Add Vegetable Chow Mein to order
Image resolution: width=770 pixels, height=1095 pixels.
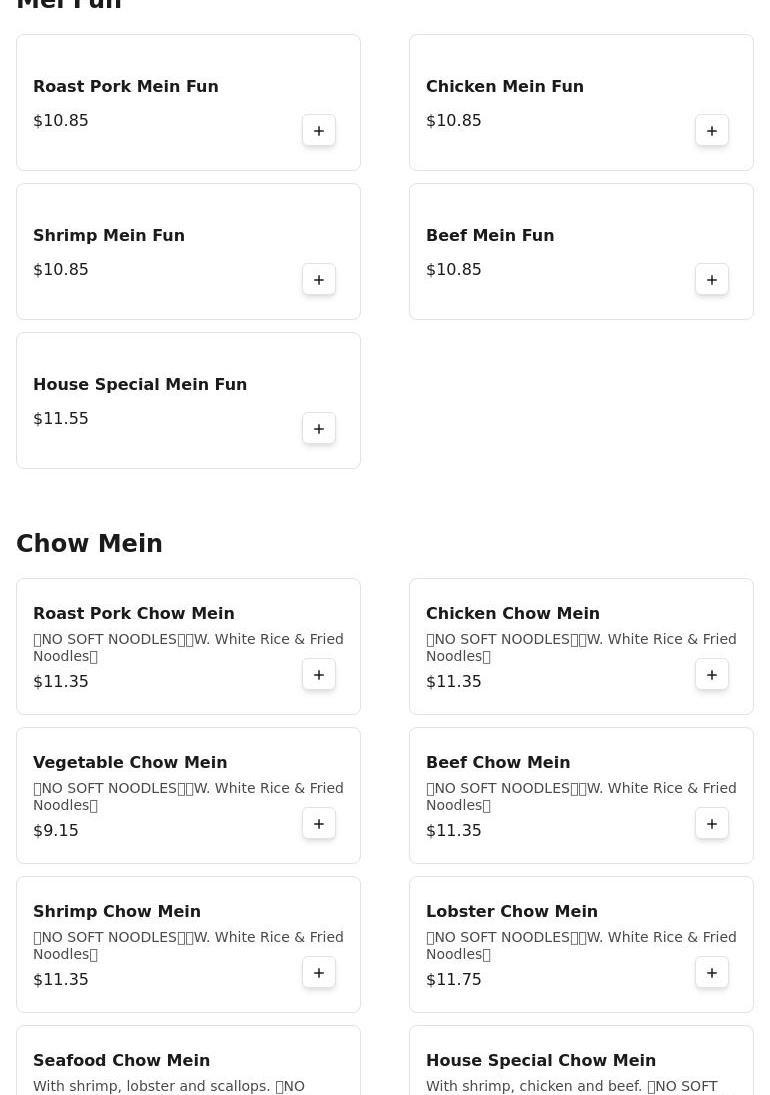click(x=319, y=824)
